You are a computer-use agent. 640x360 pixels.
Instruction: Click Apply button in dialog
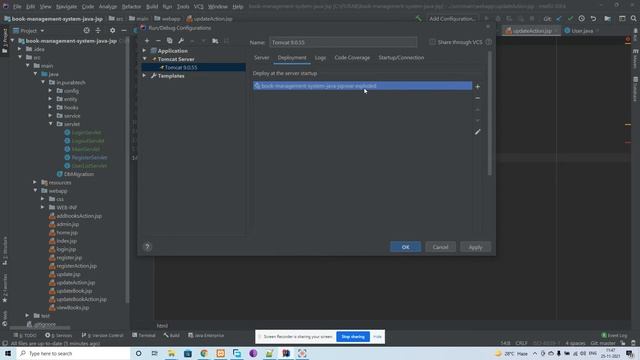click(475, 247)
